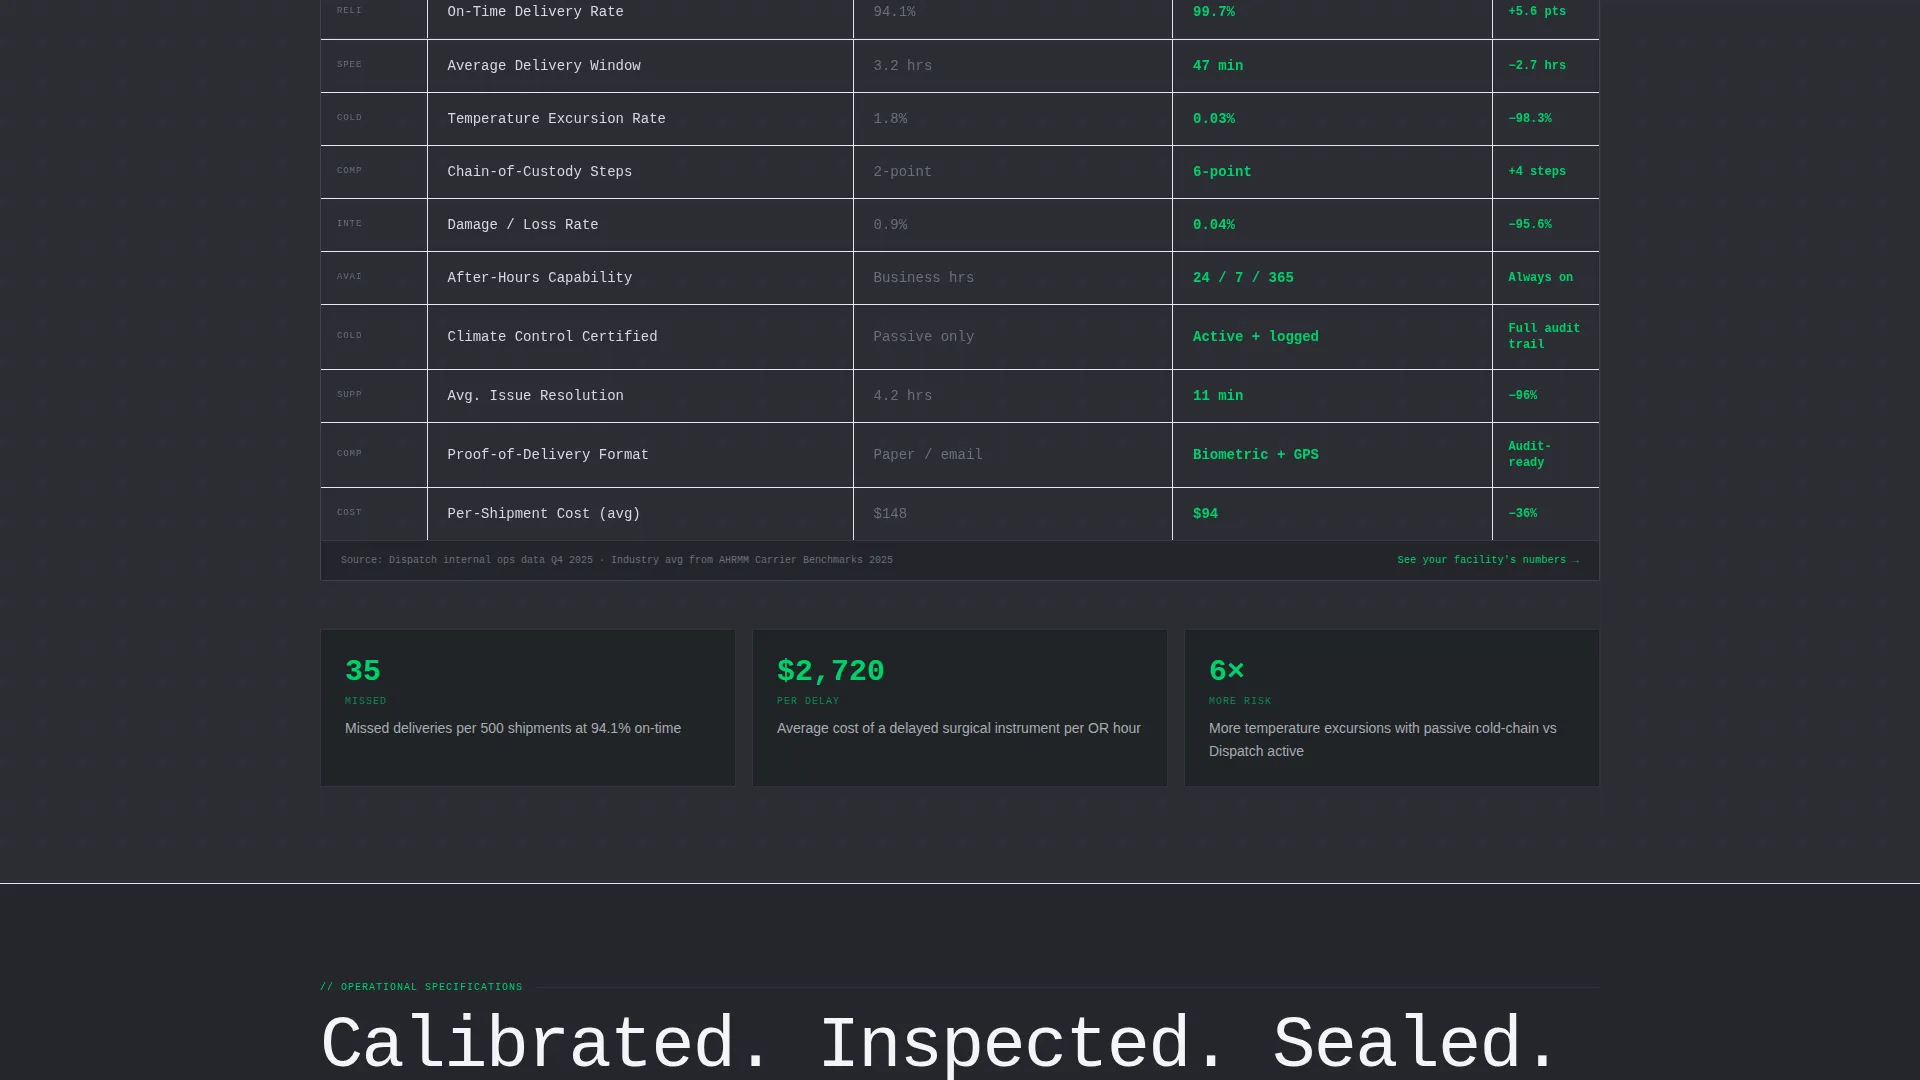The image size is (1920, 1080).
Task: Select the On-Time Delivery Rate row label
Action: click(535, 12)
